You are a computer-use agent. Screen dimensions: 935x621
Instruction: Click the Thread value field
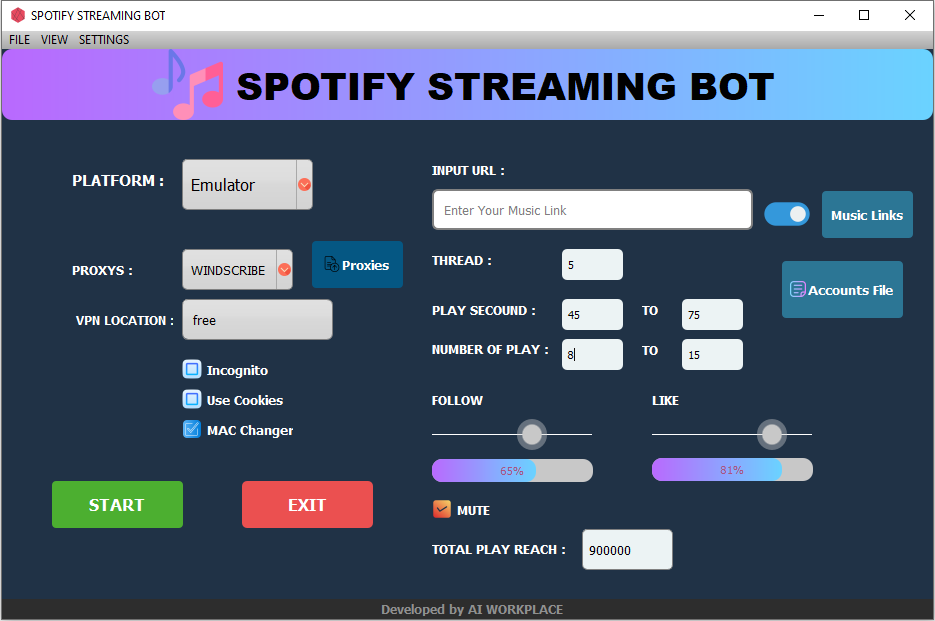pyautogui.click(x=592, y=264)
